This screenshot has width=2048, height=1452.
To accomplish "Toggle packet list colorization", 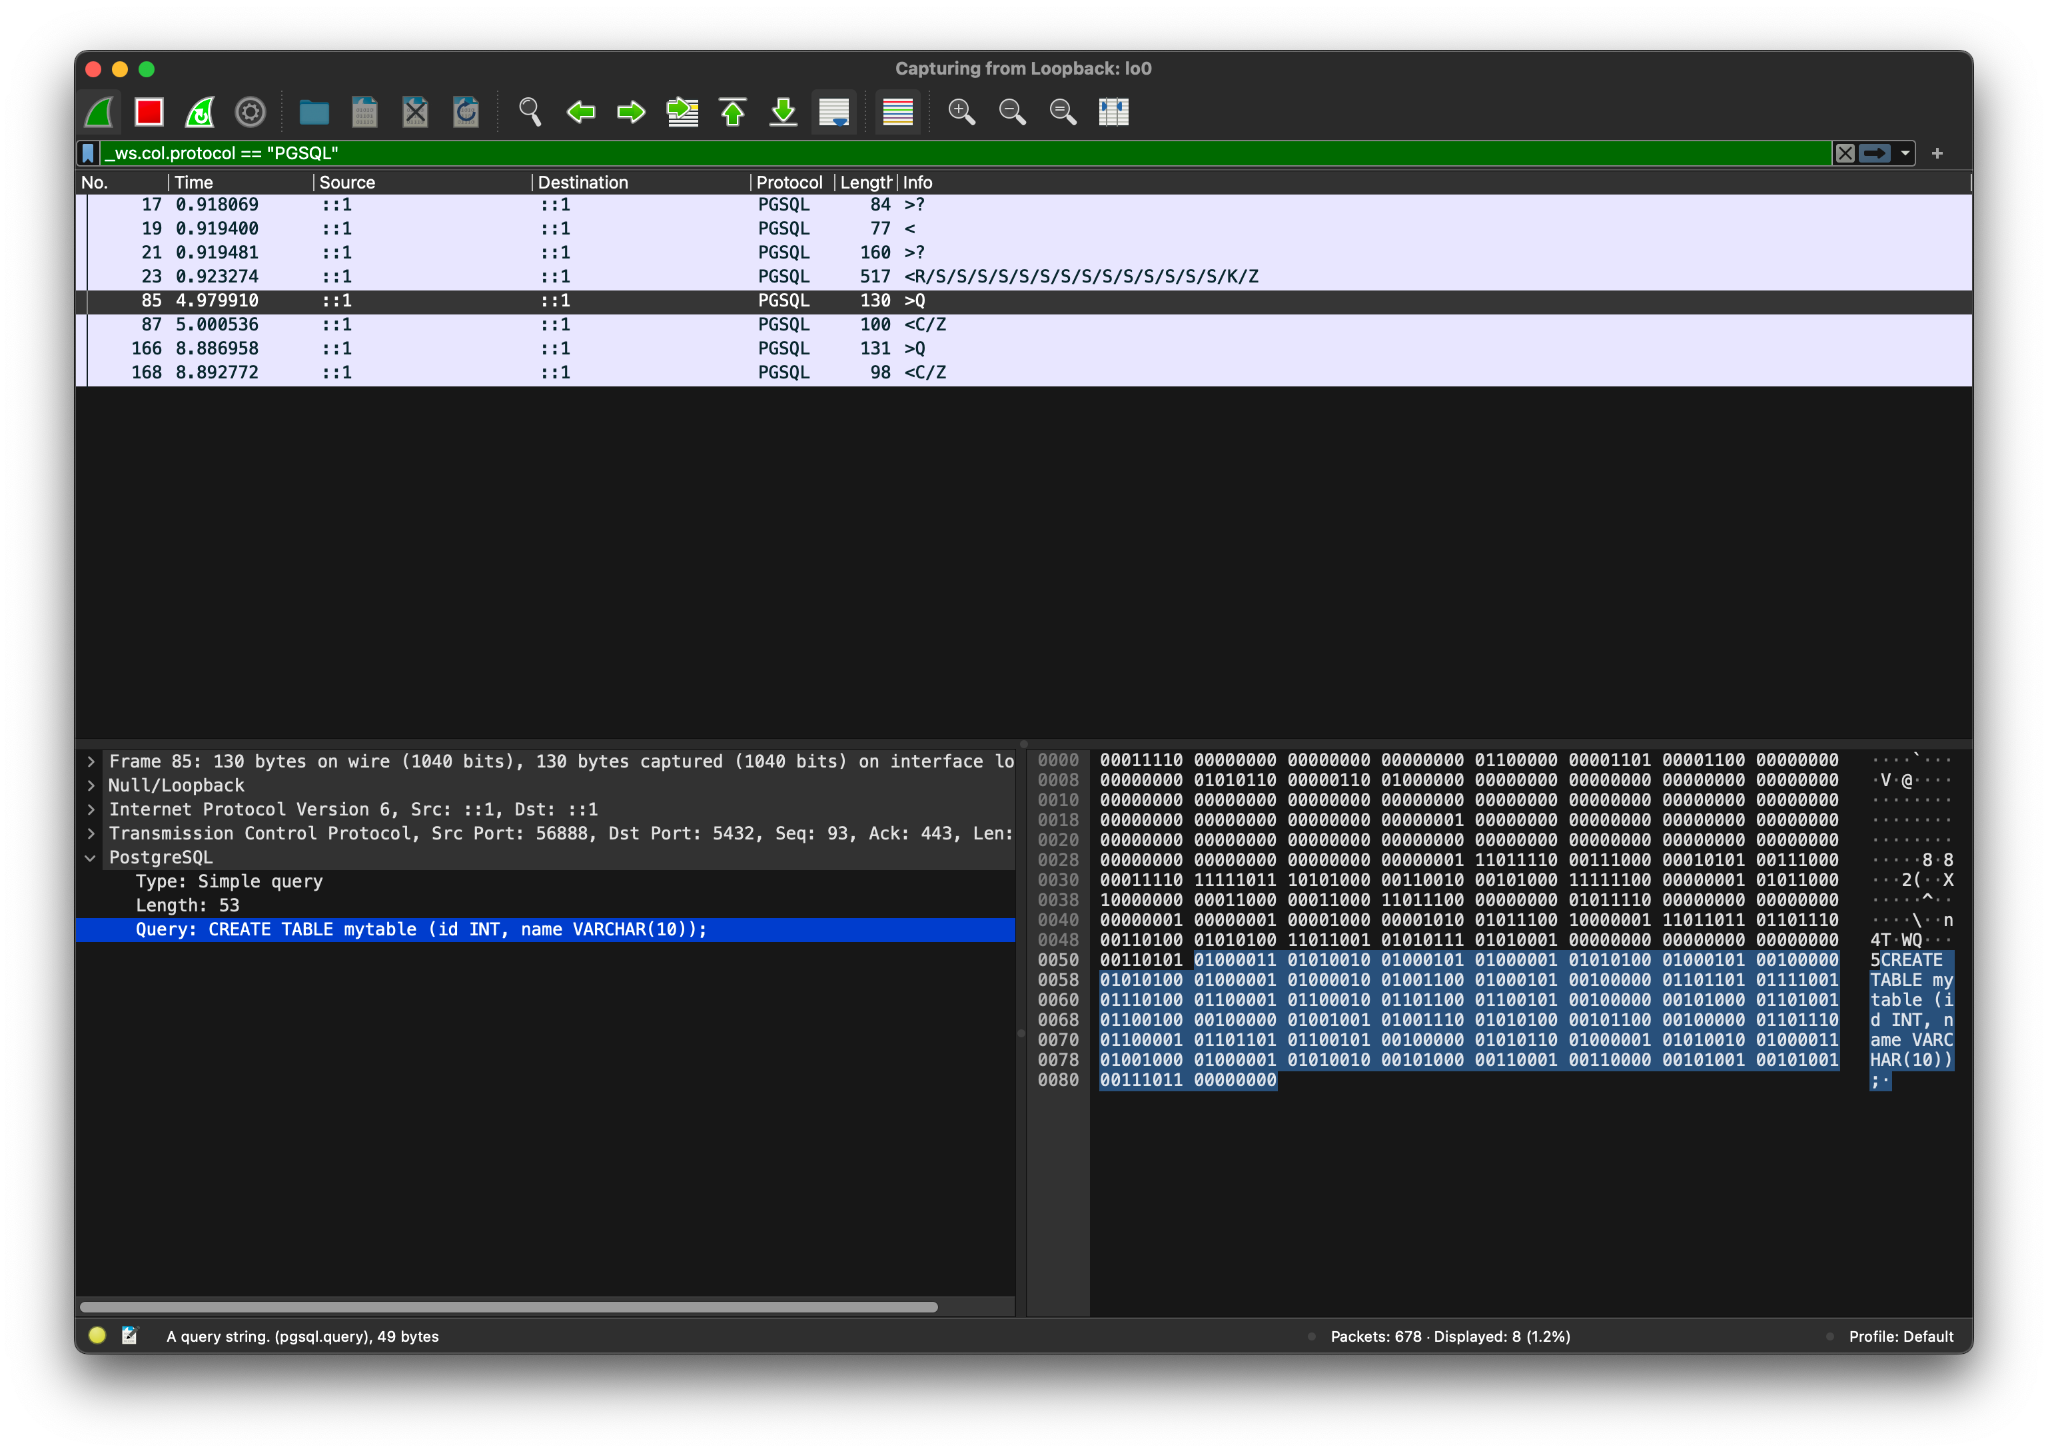I will 897,112.
